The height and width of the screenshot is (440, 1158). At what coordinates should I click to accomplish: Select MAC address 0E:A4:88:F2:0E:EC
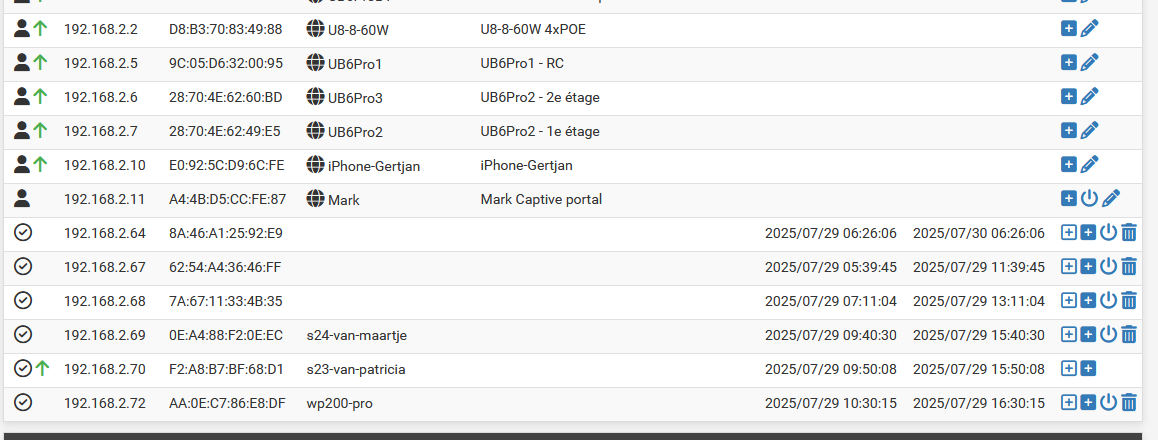point(226,335)
